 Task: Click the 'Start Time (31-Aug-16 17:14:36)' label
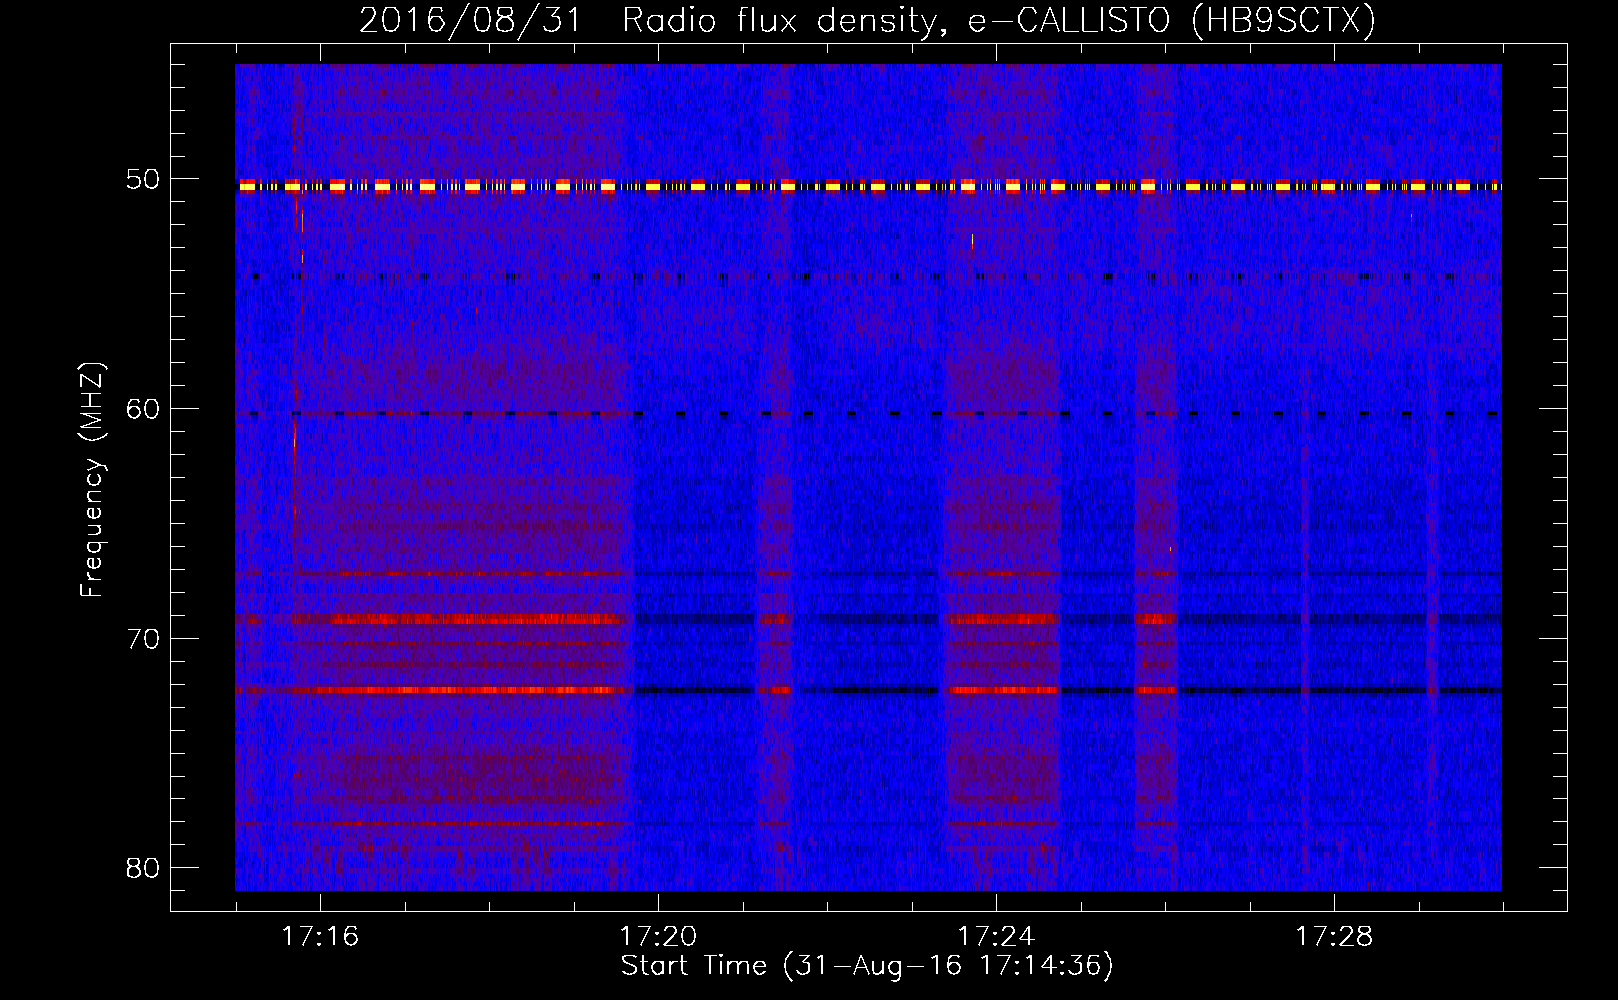867,966
